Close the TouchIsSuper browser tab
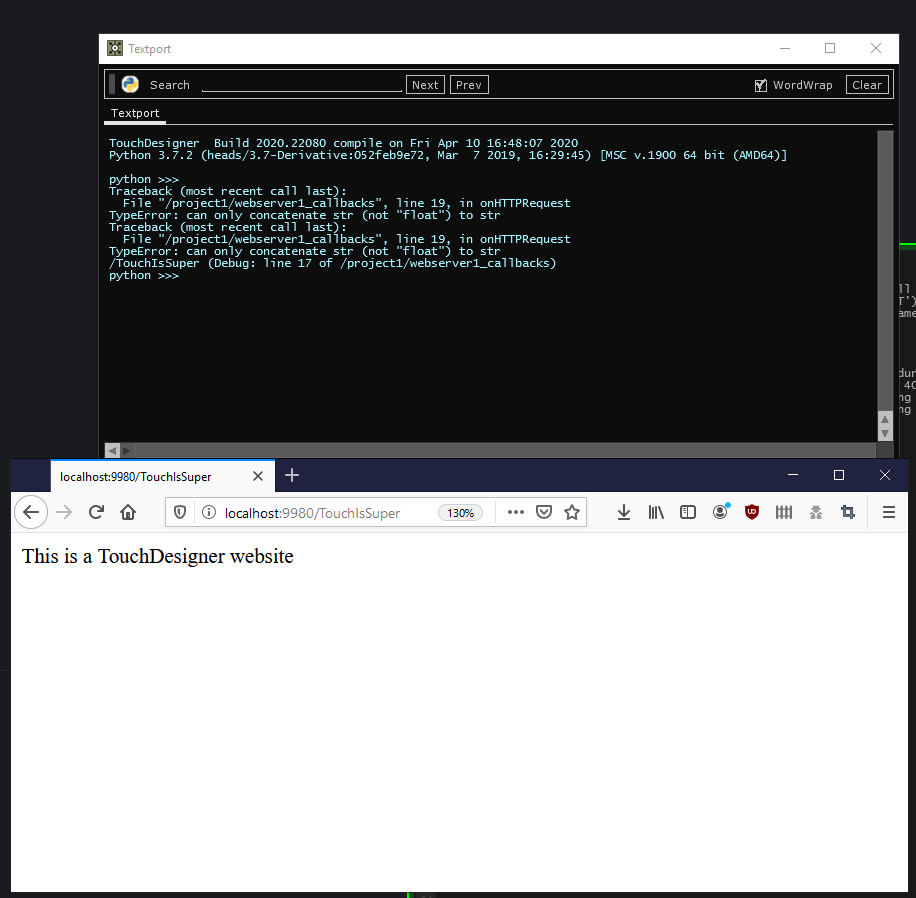This screenshot has width=916, height=898. click(258, 476)
